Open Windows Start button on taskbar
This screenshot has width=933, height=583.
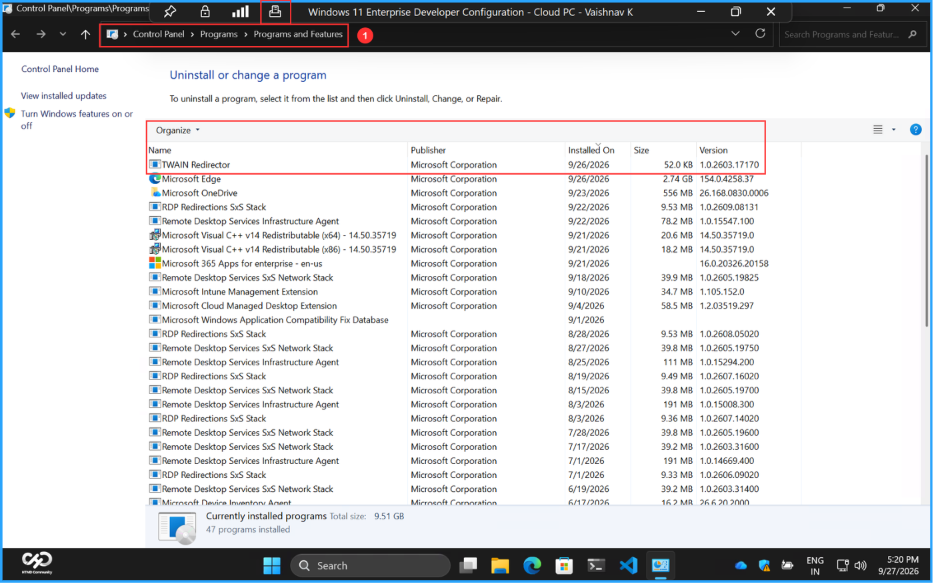(x=272, y=565)
